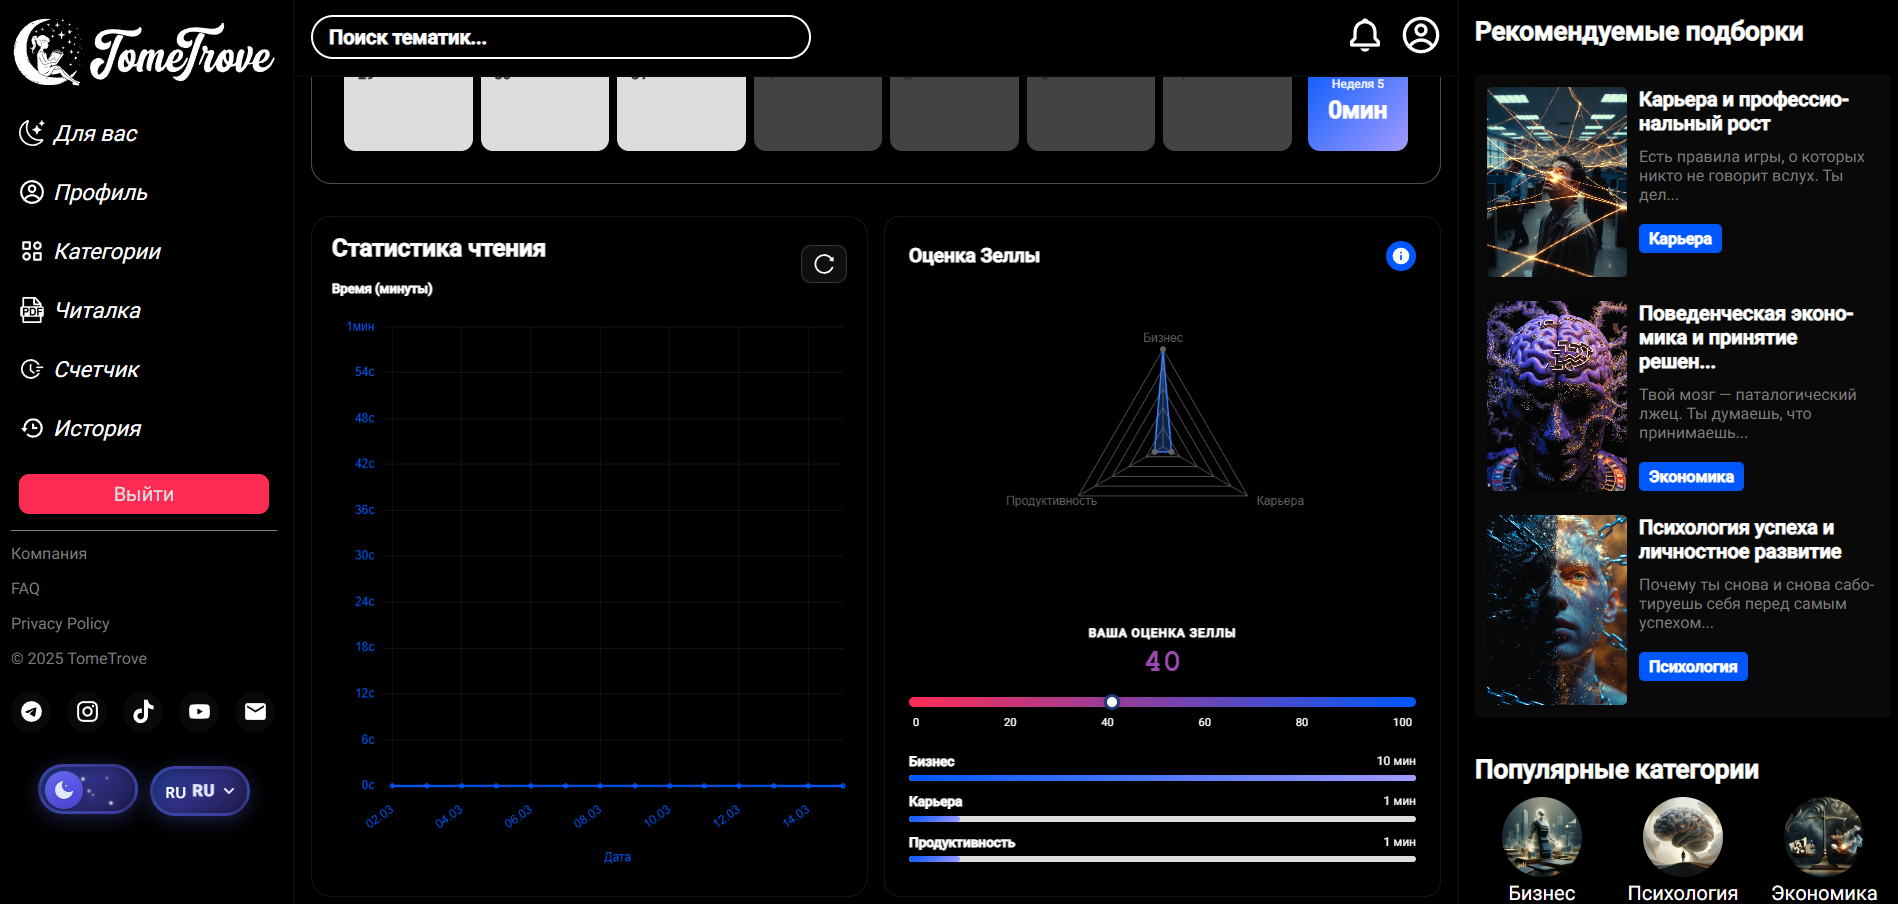This screenshot has height=904, width=1898.
Task: Expand the RU language dropdown
Action: pyautogui.click(x=200, y=791)
